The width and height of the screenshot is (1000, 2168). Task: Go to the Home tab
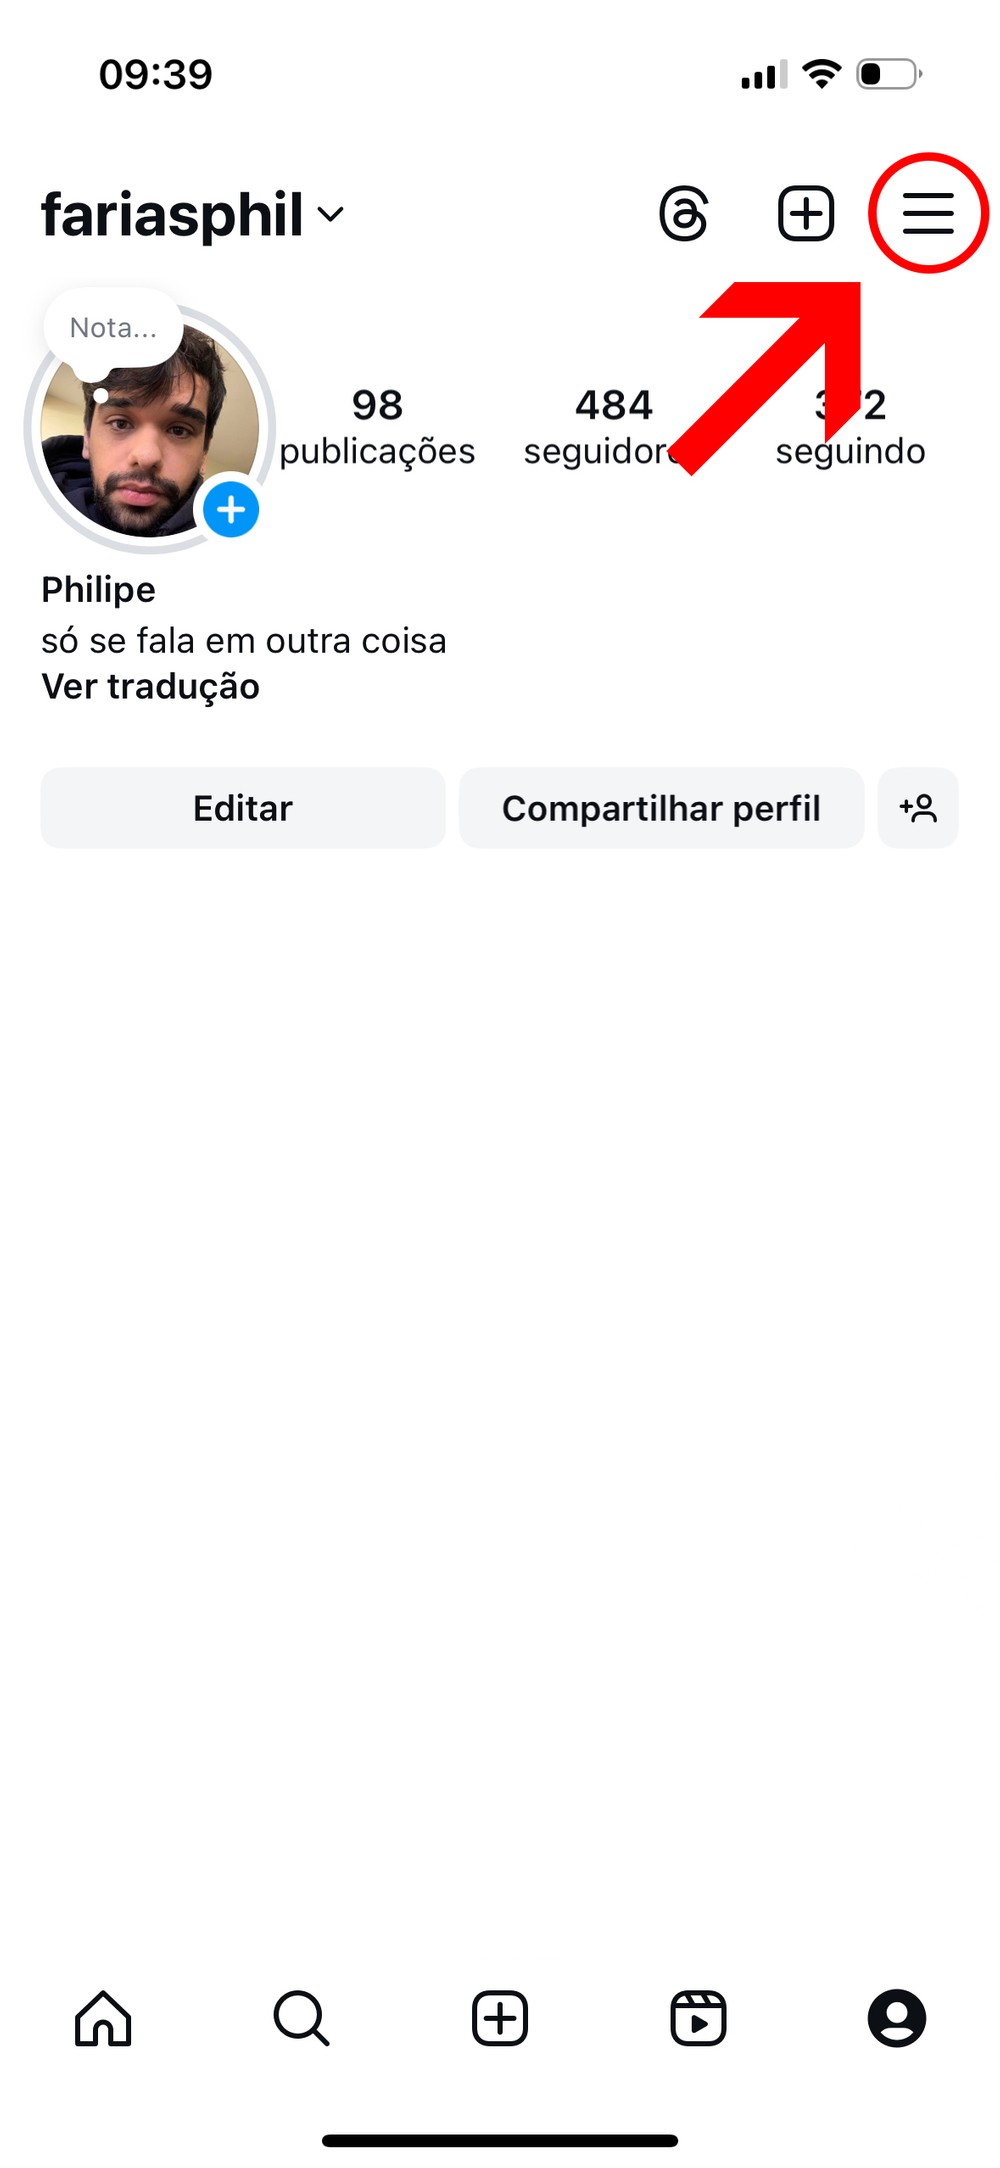pos(103,2018)
